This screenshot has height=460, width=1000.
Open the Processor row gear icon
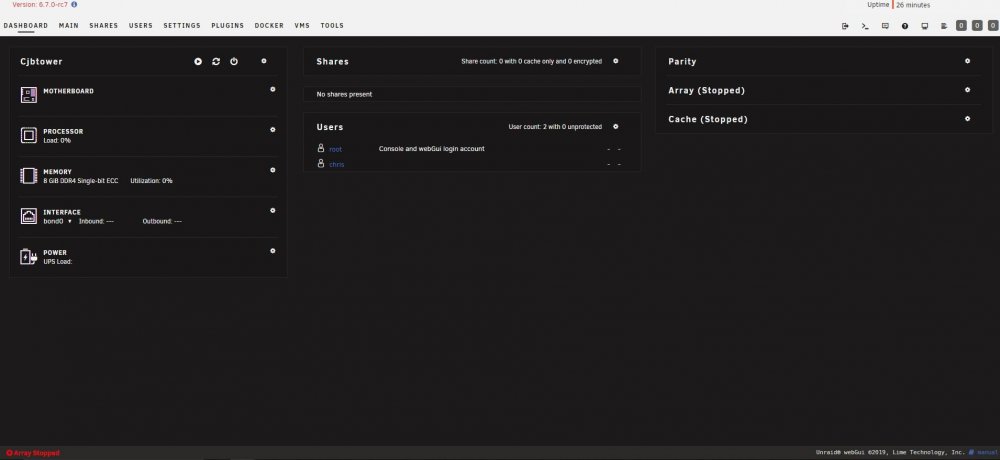(x=273, y=130)
